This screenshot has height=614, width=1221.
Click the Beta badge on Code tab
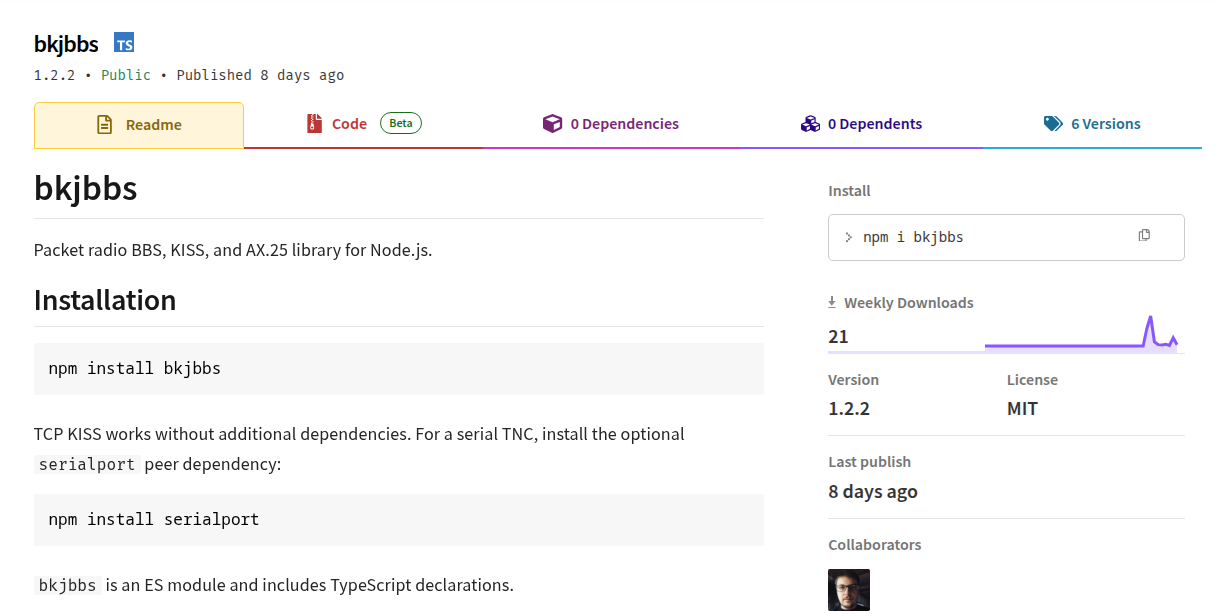[x=400, y=124]
